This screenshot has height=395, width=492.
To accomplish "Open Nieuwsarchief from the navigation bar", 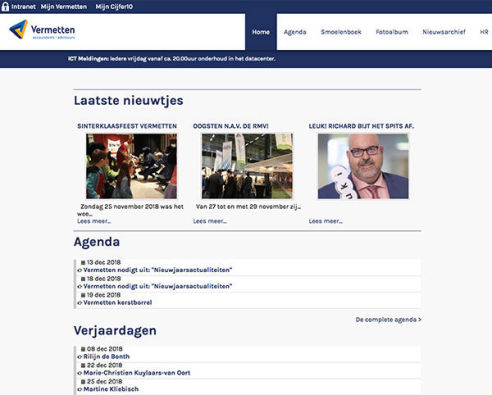I will coord(444,32).
